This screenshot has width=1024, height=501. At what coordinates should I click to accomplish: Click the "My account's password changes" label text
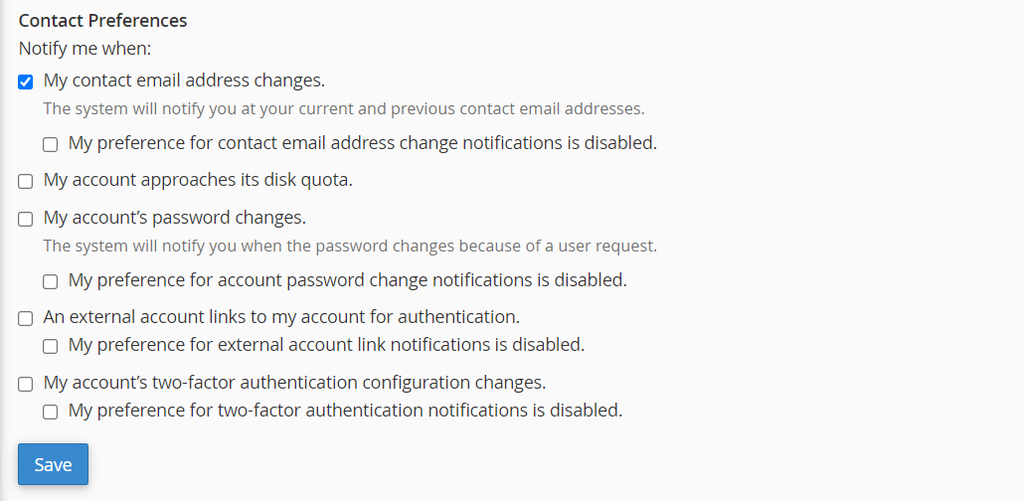[x=174, y=218]
